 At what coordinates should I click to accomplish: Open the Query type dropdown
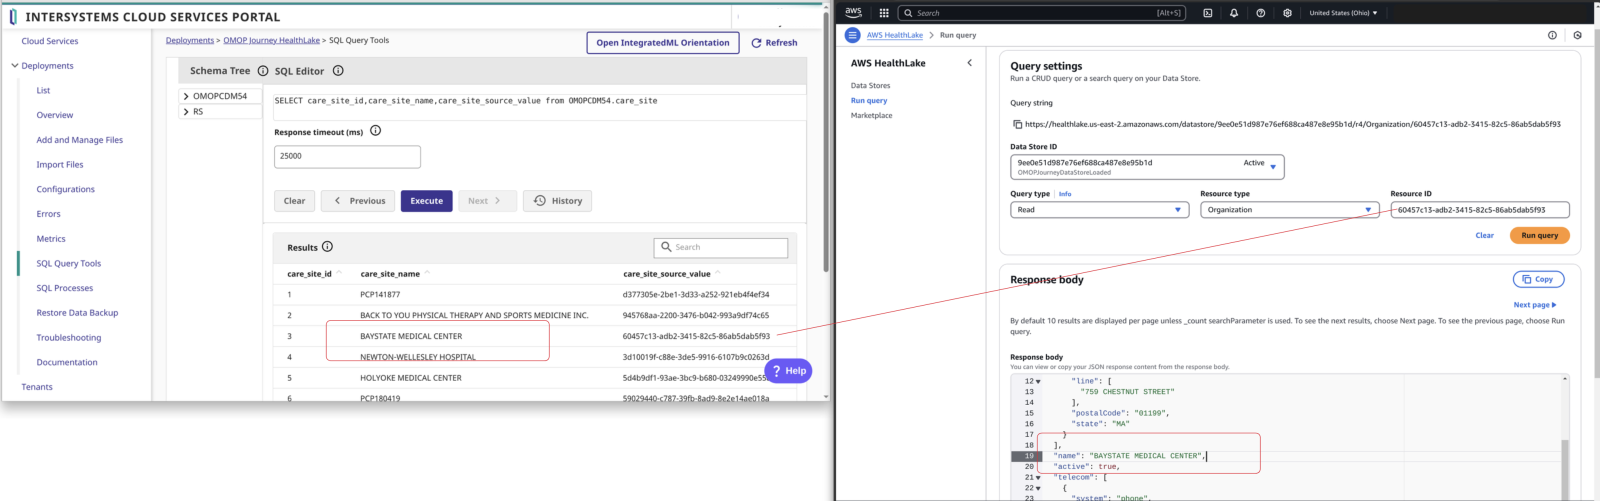pos(1099,210)
